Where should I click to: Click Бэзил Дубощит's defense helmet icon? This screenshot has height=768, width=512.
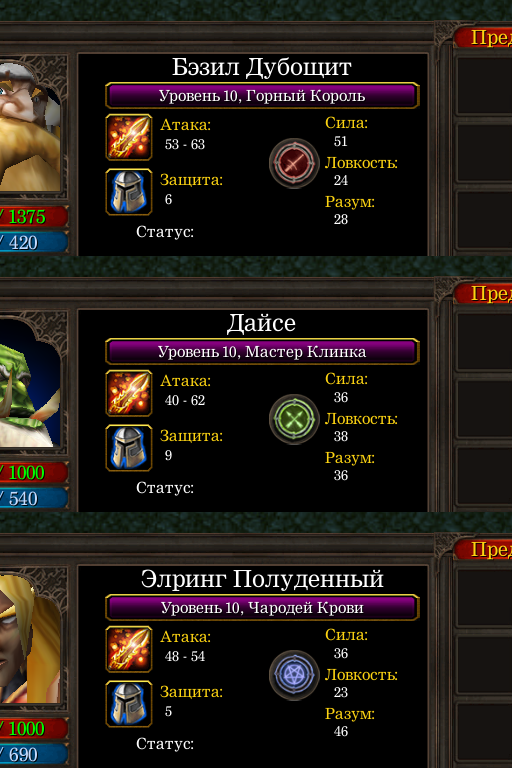pyautogui.click(x=129, y=192)
